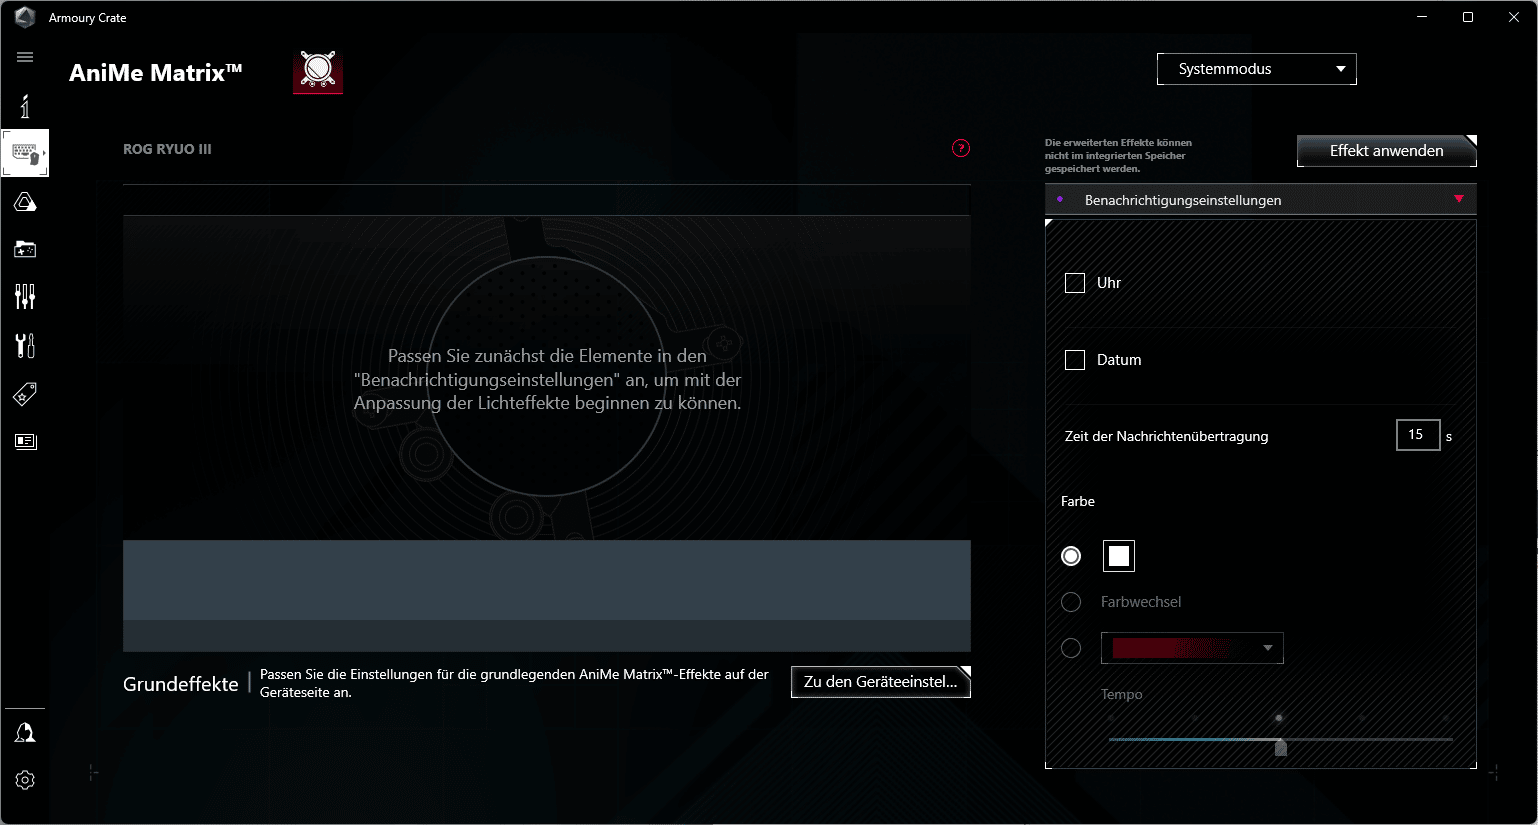Collapse the Benachrichtigungseinstellungen section

(1459, 200)
